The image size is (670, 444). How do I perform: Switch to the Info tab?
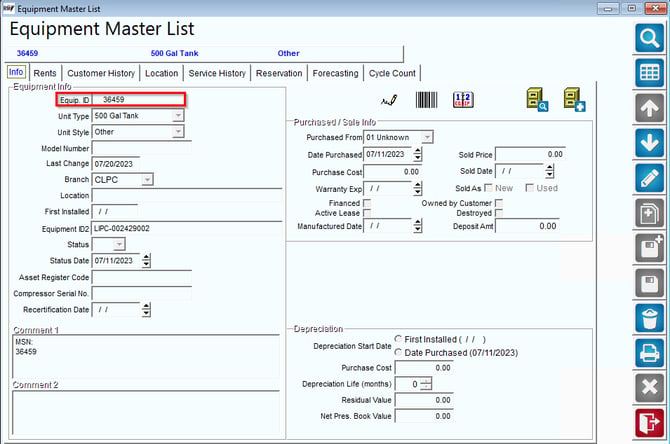click(x=16, y=72)
